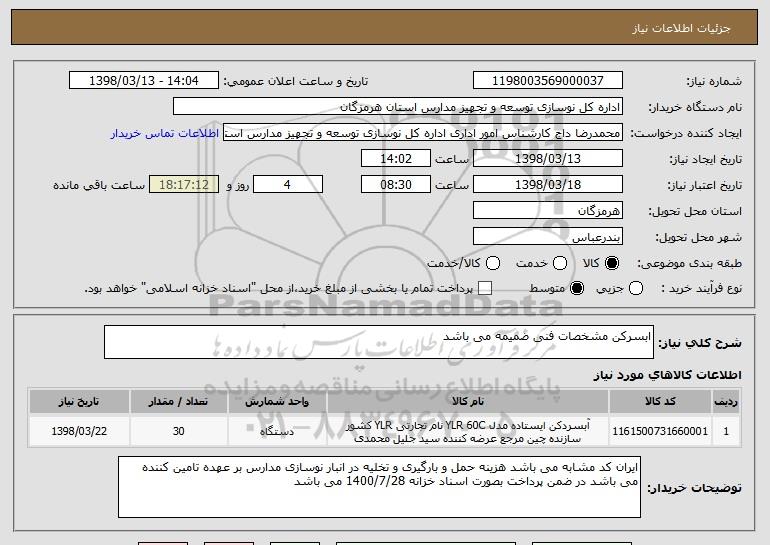This screenshot has height=545, width=770.
Task: Click the delivery city field بندرعباس
Action: [x=548, y=237]
